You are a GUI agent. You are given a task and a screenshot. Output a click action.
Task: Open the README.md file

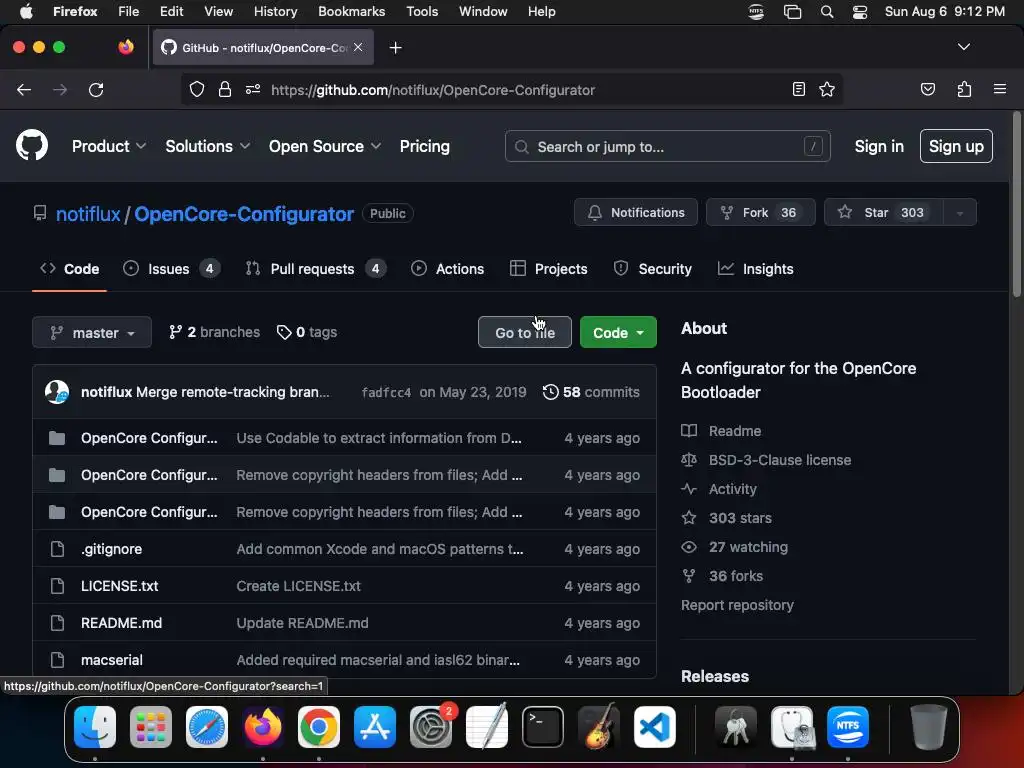121,623
